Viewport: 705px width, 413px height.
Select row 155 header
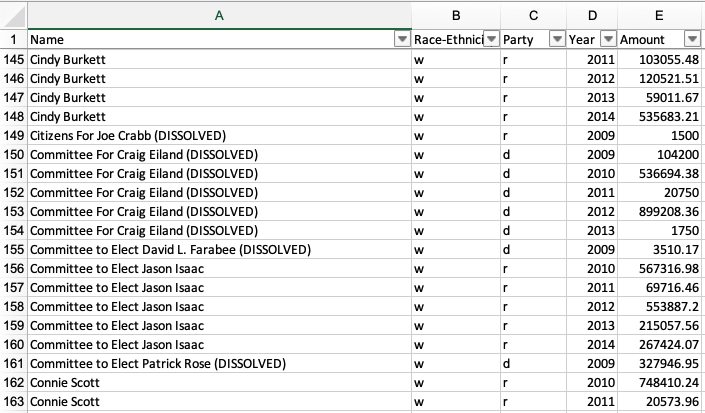pyautogui.click(x=13, y=249)
